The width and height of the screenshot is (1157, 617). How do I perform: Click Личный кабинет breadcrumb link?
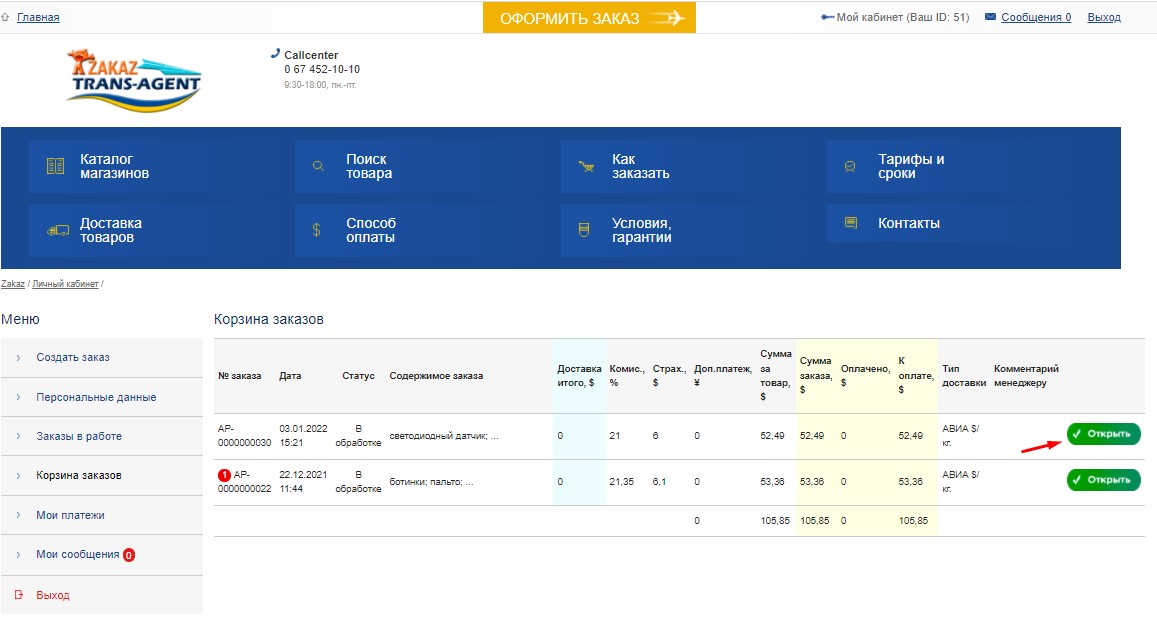click(65, 283)
